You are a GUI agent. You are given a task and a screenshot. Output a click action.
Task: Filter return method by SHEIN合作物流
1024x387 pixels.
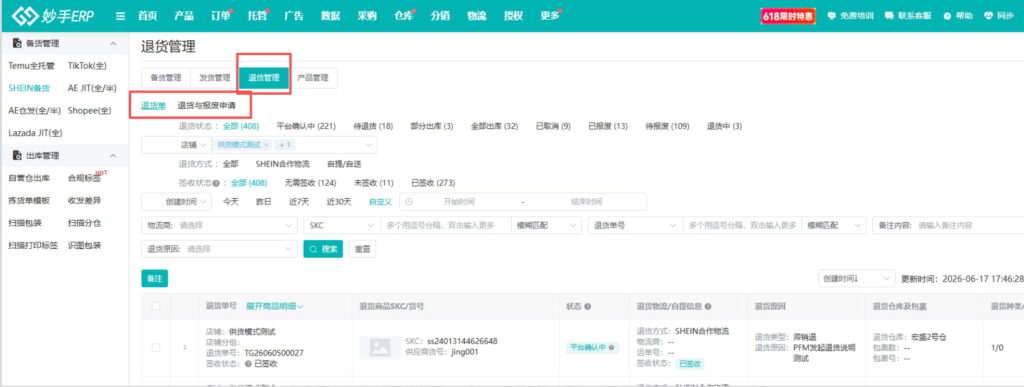click(283, 164)
